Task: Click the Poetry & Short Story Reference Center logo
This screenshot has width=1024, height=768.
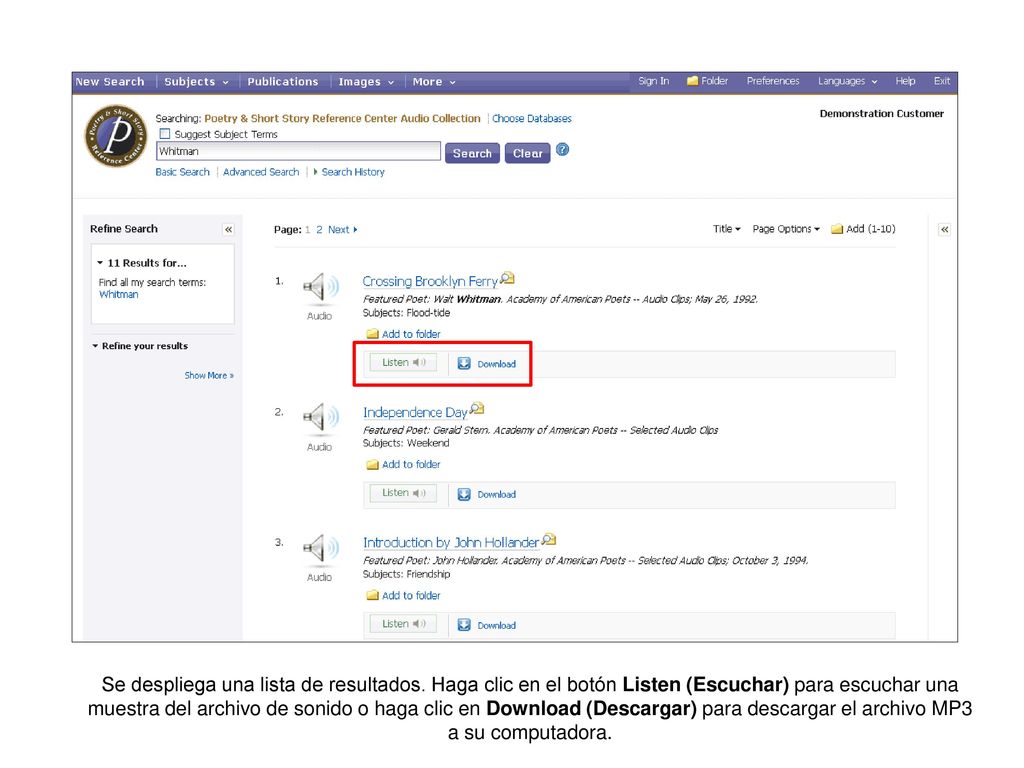Action: point(116,136)
